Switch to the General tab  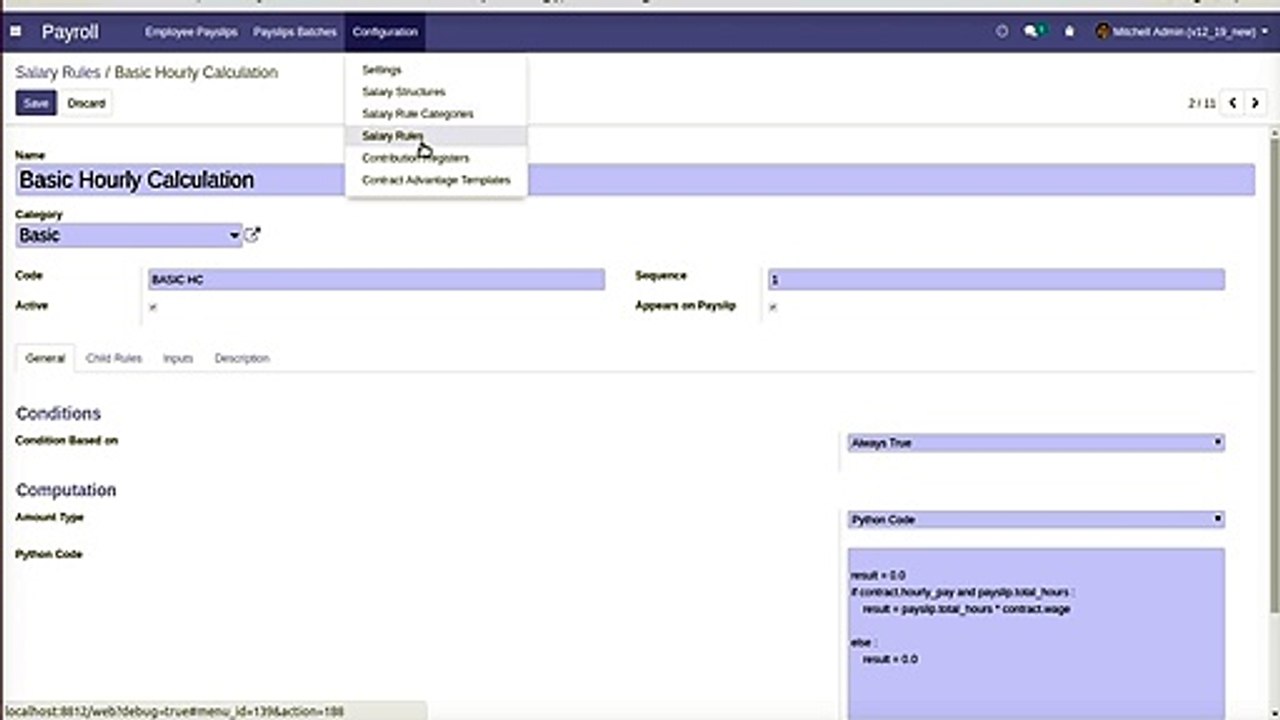[x=45, y=358]
